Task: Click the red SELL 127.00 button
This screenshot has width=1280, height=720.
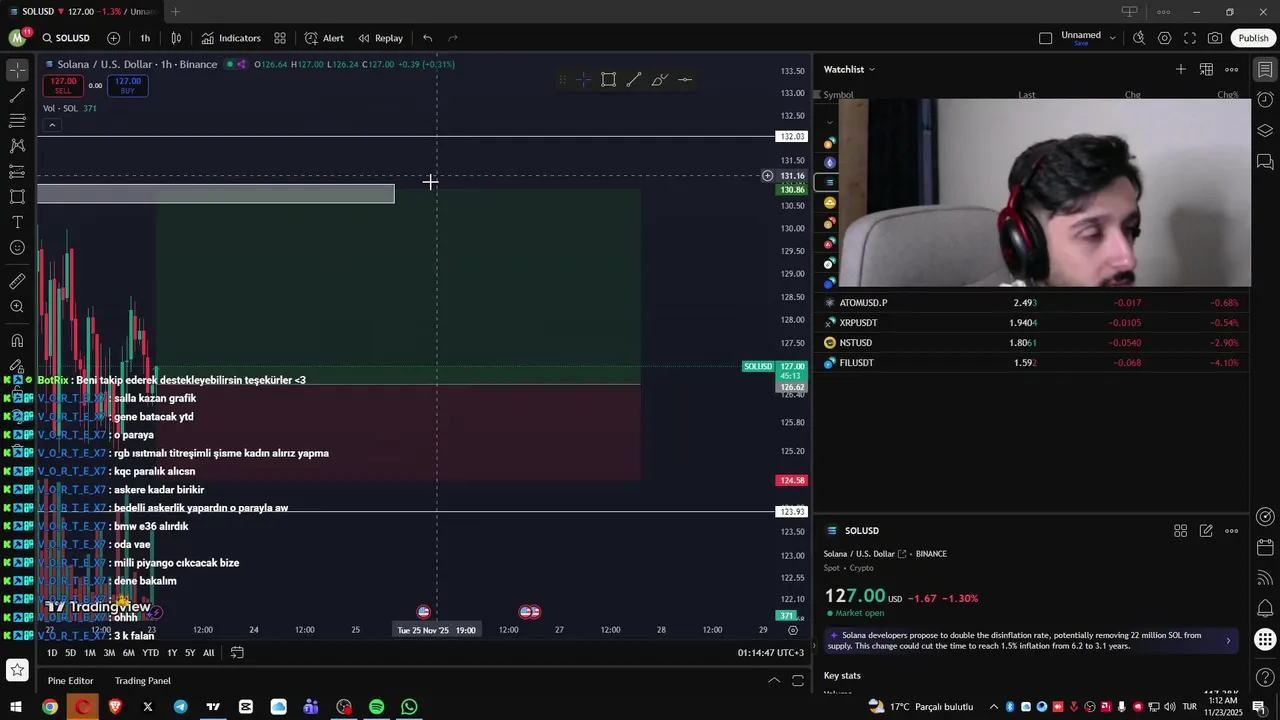Action: (63, 85)
